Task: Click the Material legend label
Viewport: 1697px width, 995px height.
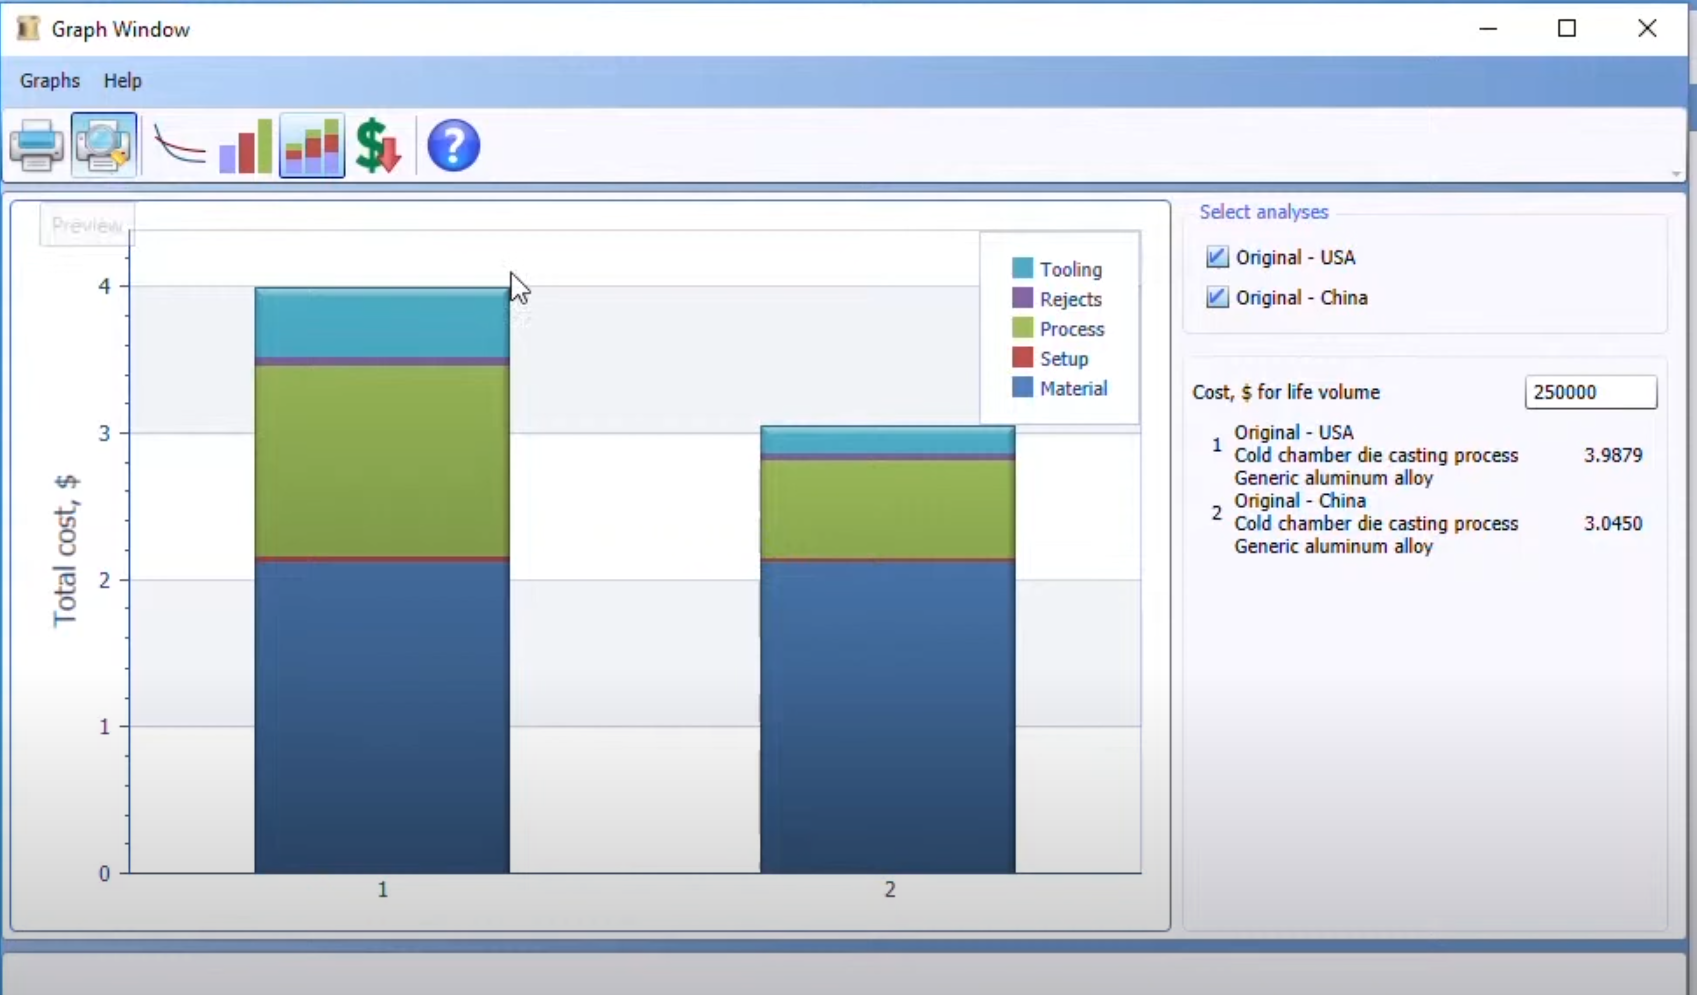Action: pyautogui.click(x=1074, y=388)
